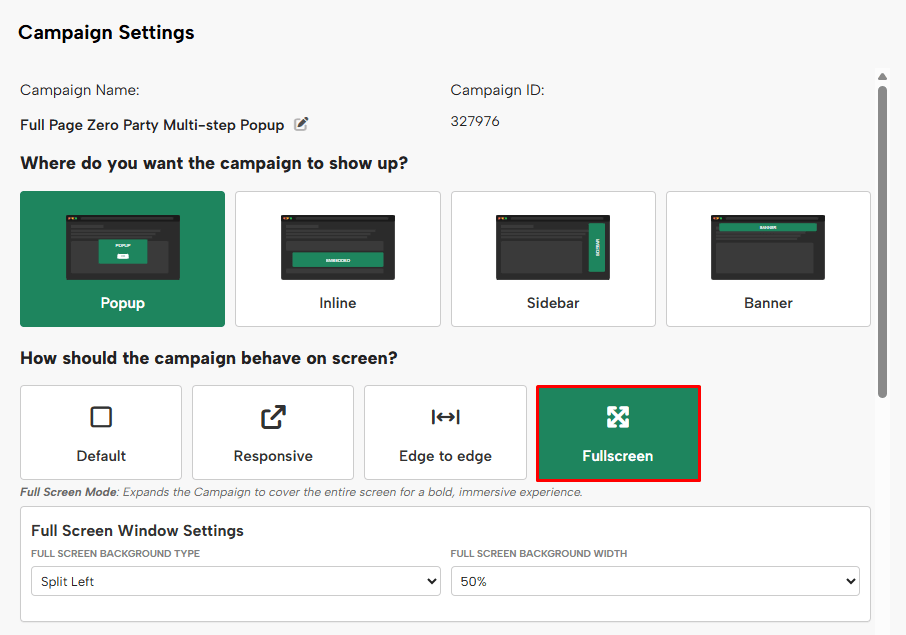Click the campaign ID 327976 text

coord(475,121)
